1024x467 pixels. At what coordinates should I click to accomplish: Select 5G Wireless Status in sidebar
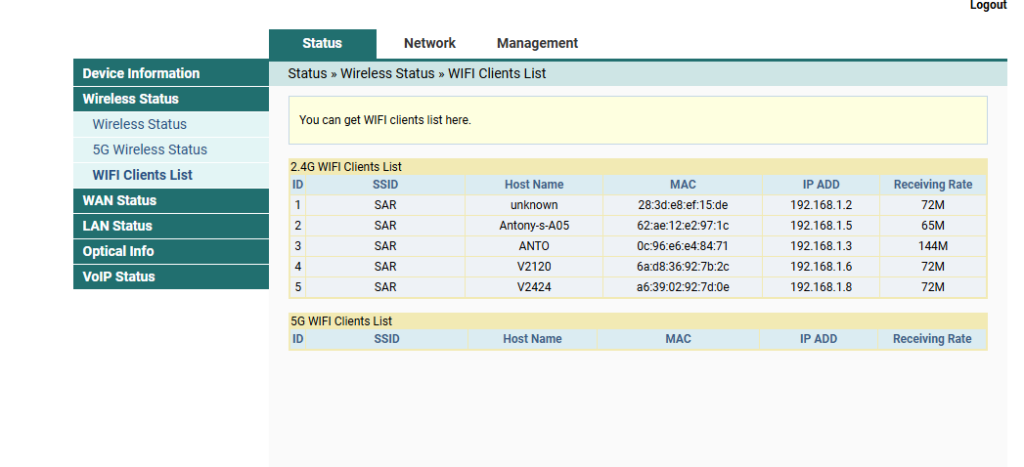tap(150, 149)
